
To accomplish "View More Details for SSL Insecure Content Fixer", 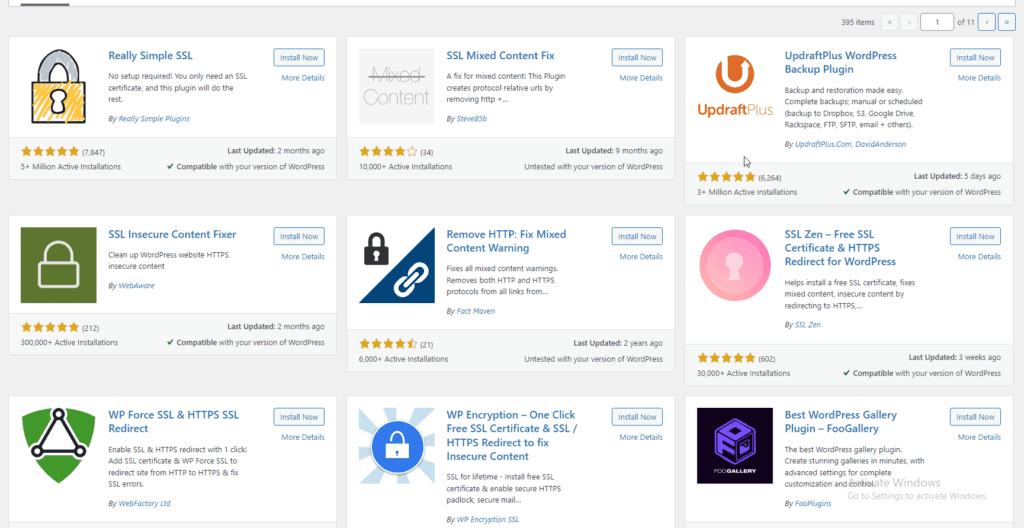I will (x=303, y=257).
